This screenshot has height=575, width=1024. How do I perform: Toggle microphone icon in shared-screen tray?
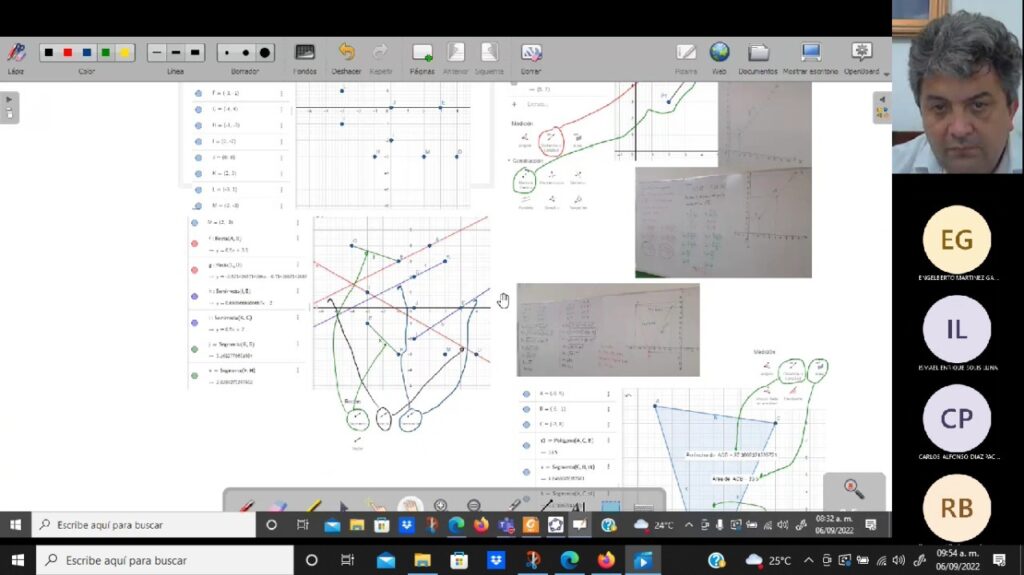(720, 525)
